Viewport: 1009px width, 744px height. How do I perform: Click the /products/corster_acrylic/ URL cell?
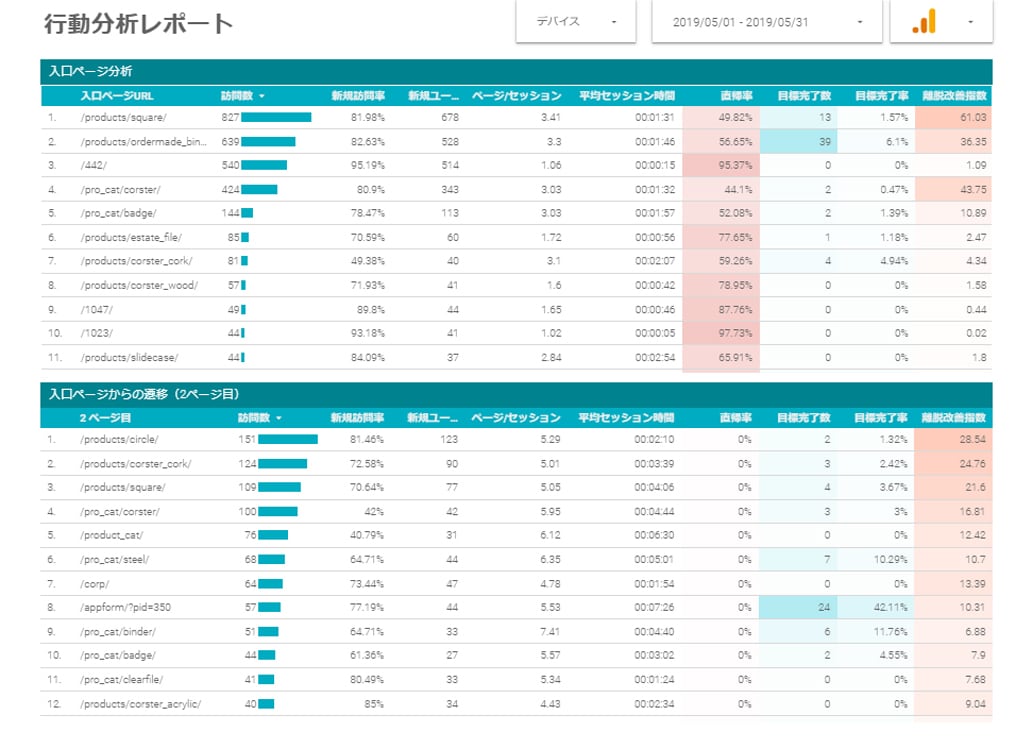pyautogui.click(x=140, y=704)
